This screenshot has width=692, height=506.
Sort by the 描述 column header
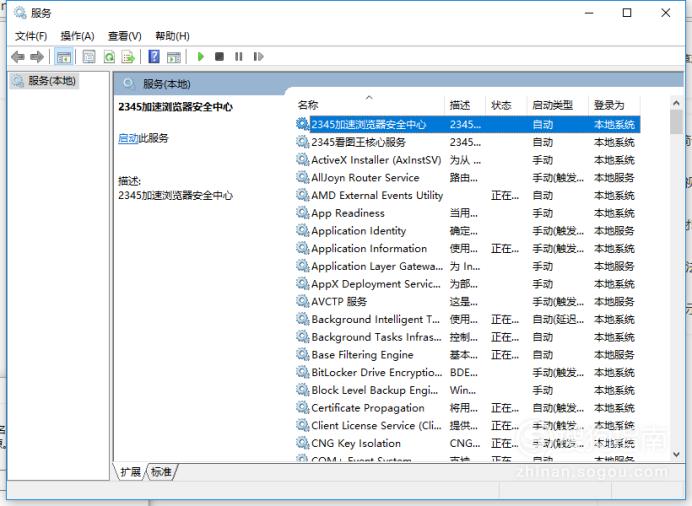[x=465, y=105]
